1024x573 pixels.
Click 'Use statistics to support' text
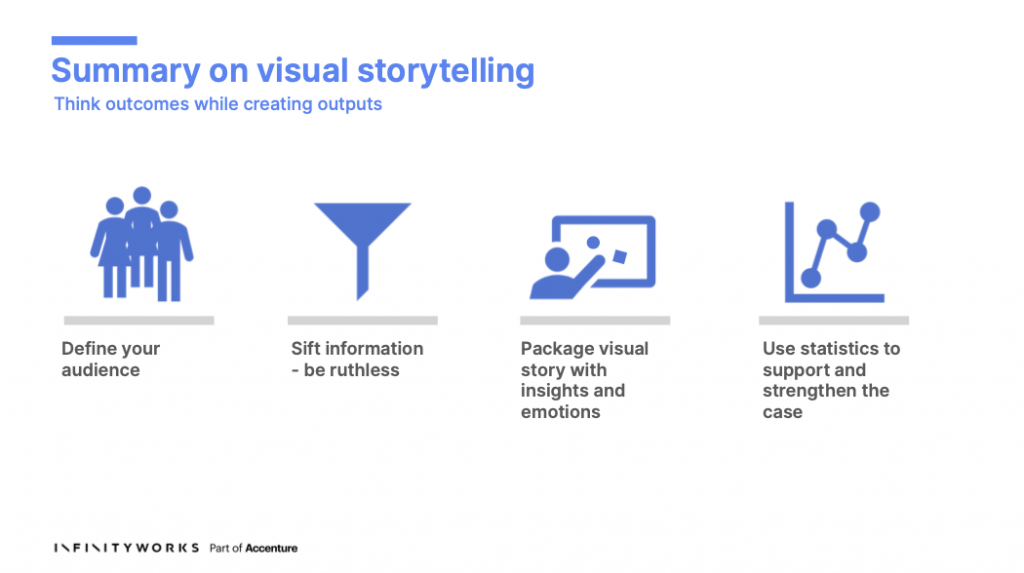click(x=831, y=380)
